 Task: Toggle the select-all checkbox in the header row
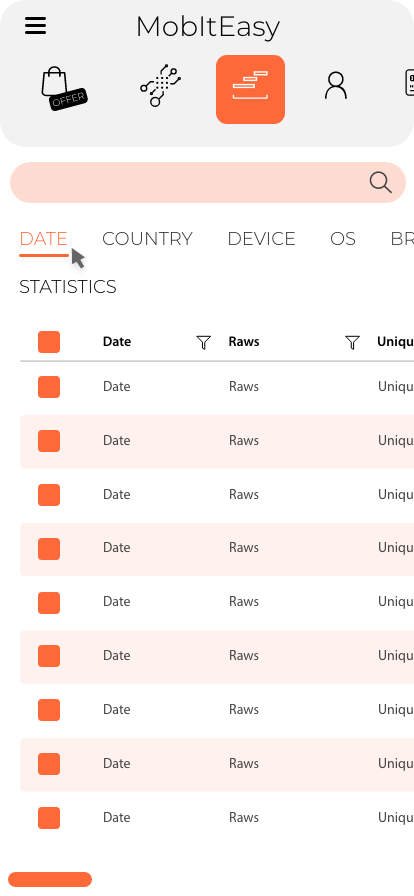point(49,342)
